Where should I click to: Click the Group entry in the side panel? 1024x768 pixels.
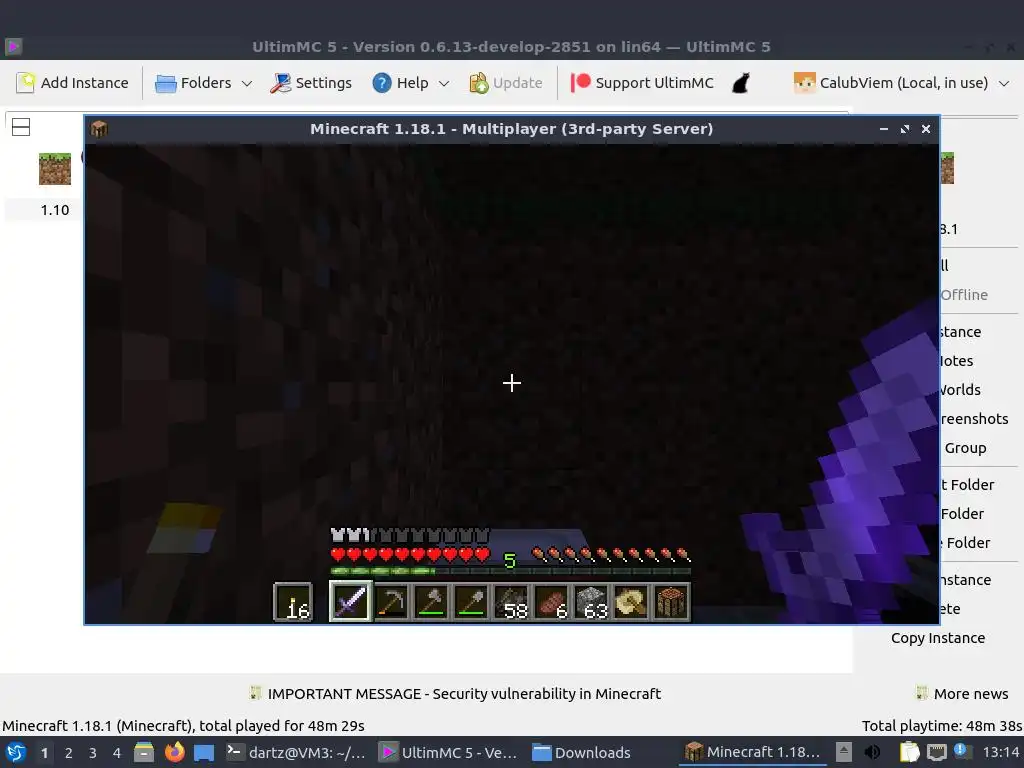[965, 448]
